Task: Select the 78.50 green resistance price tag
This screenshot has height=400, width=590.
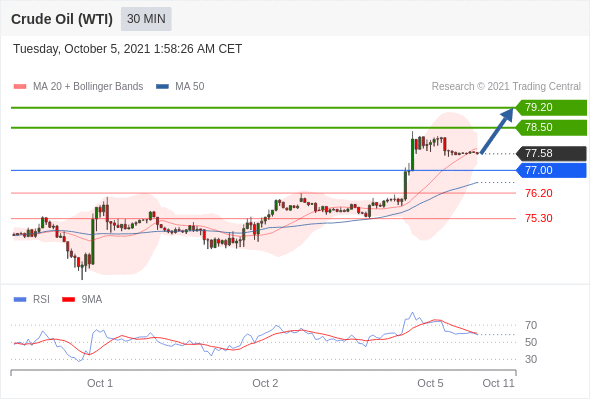Action: click(551, 128)
